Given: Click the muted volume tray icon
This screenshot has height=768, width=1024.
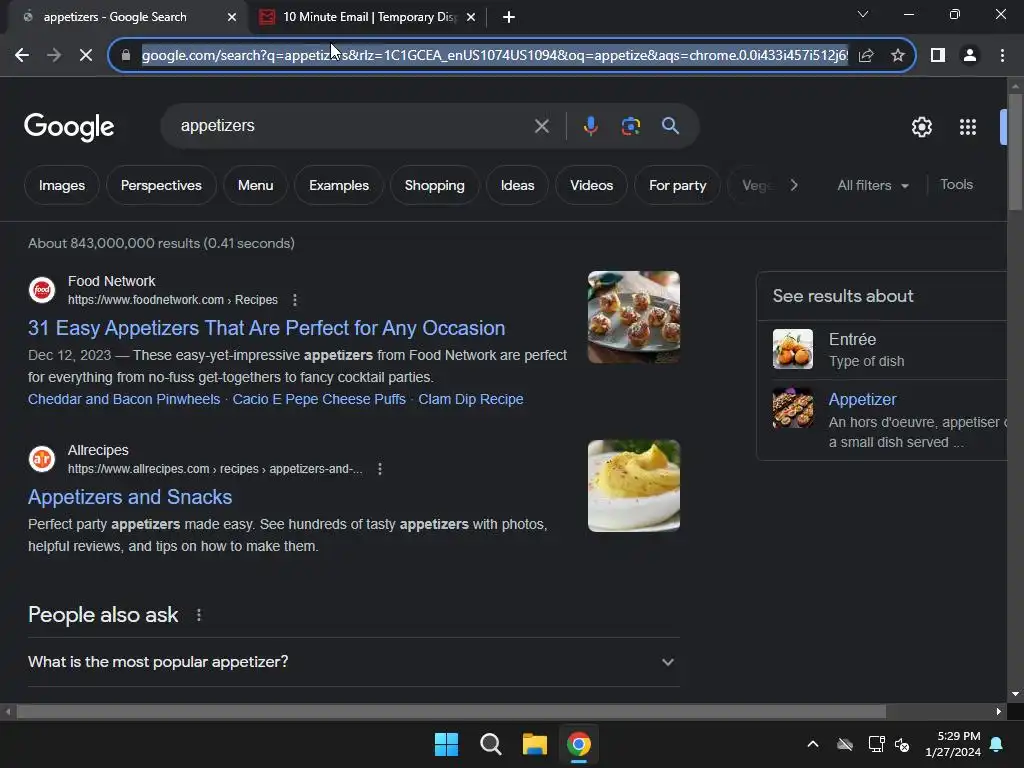Looking at the screenshot, I should point(903,744).
